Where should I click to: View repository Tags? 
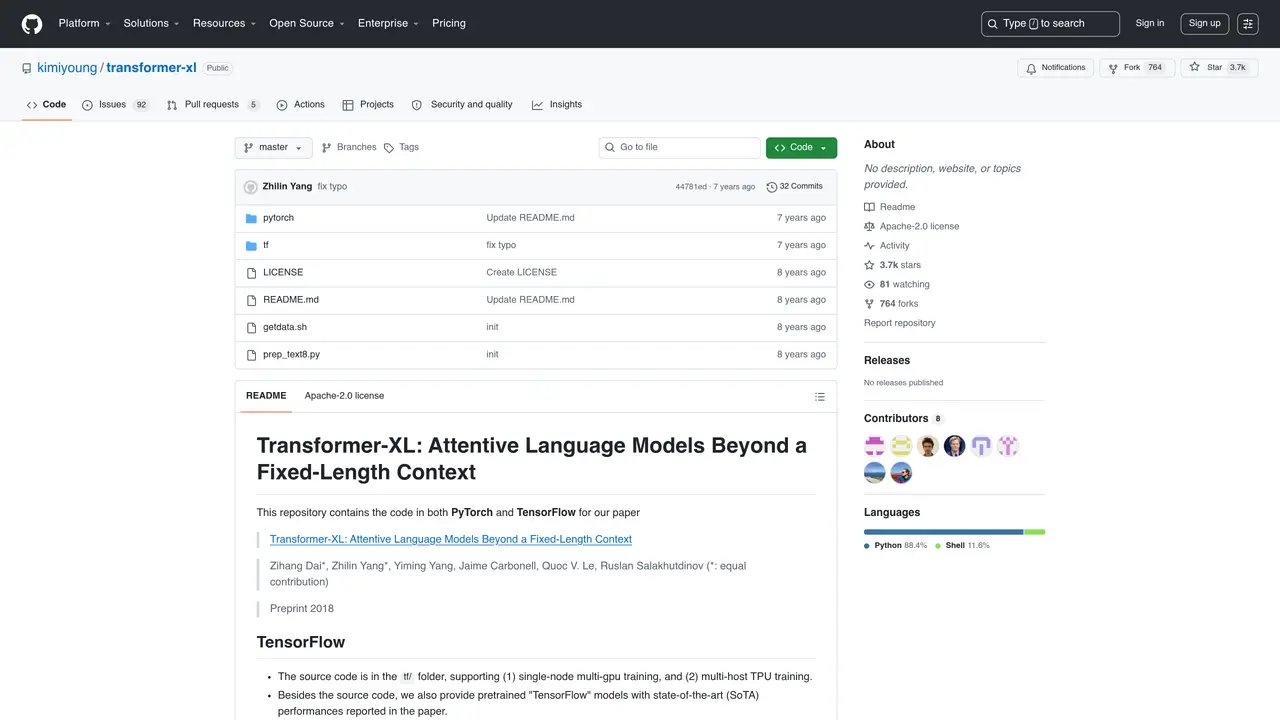[401, 148]
